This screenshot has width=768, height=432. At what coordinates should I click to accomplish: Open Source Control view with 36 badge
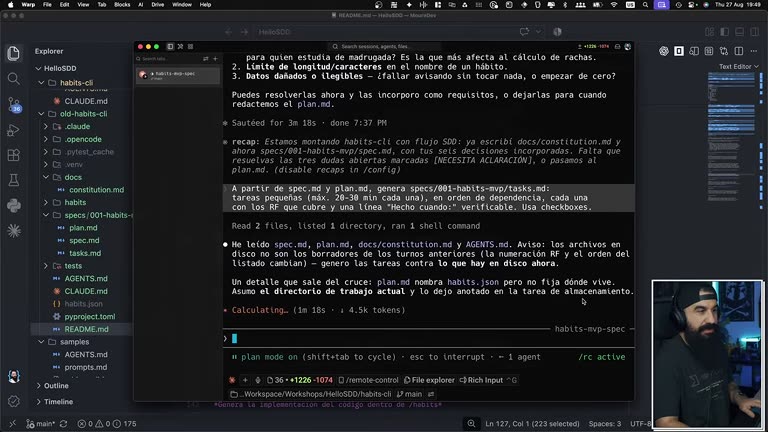(x=14, y=104)
